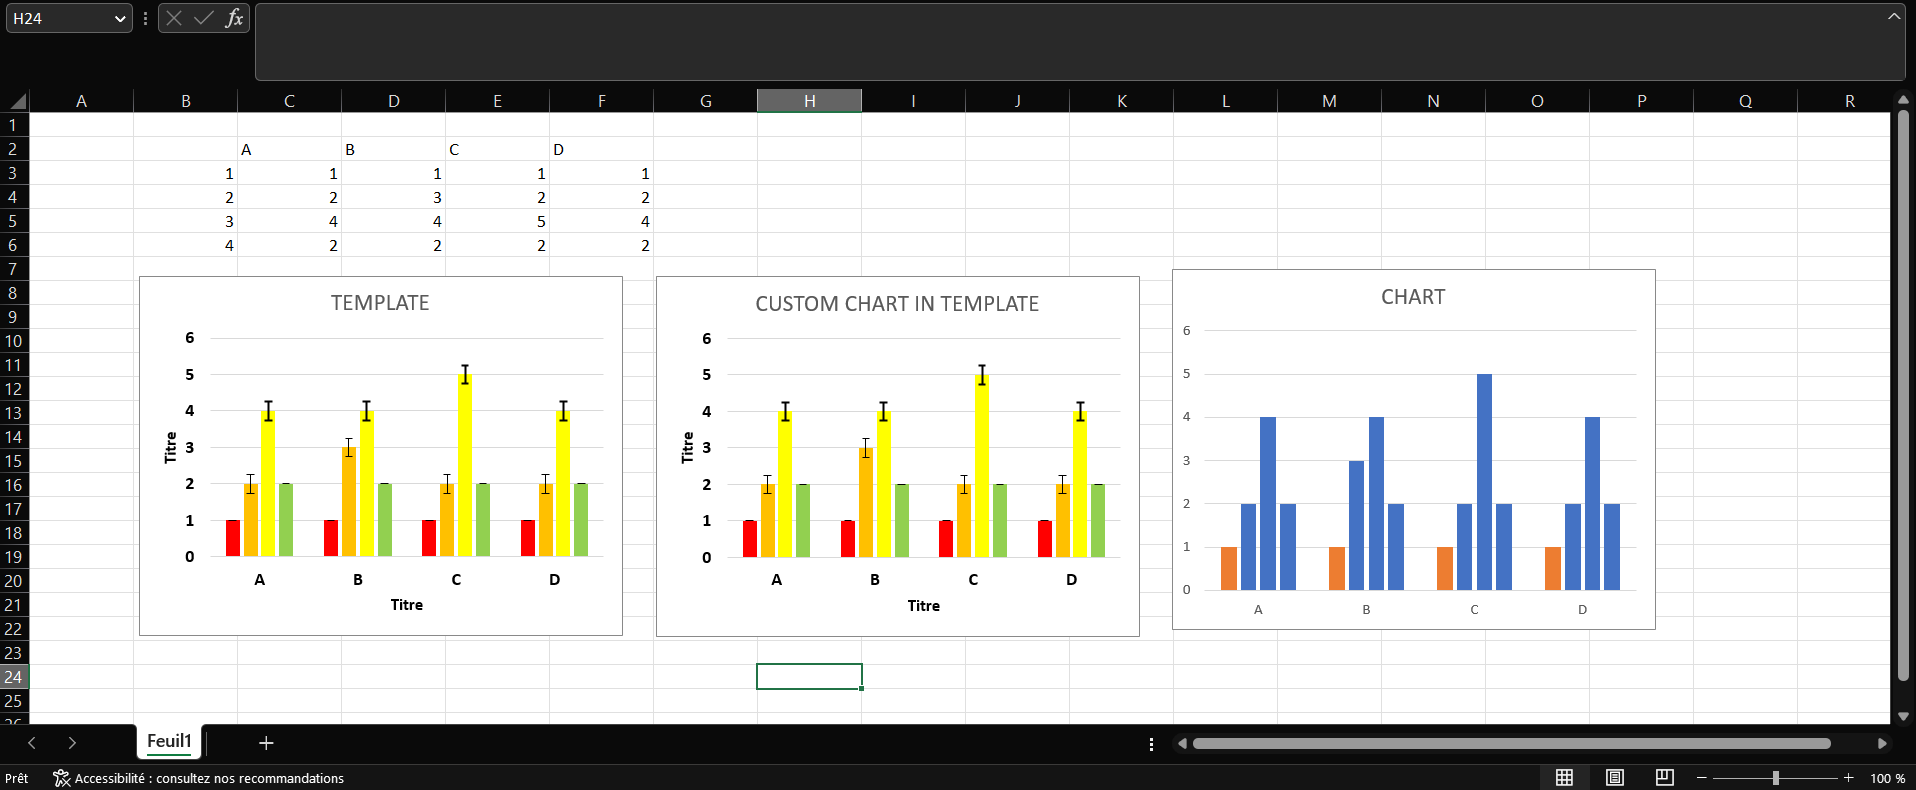Select row 24 header
The width and height of the screenshot is (1916, 790).
pos(14,677)
